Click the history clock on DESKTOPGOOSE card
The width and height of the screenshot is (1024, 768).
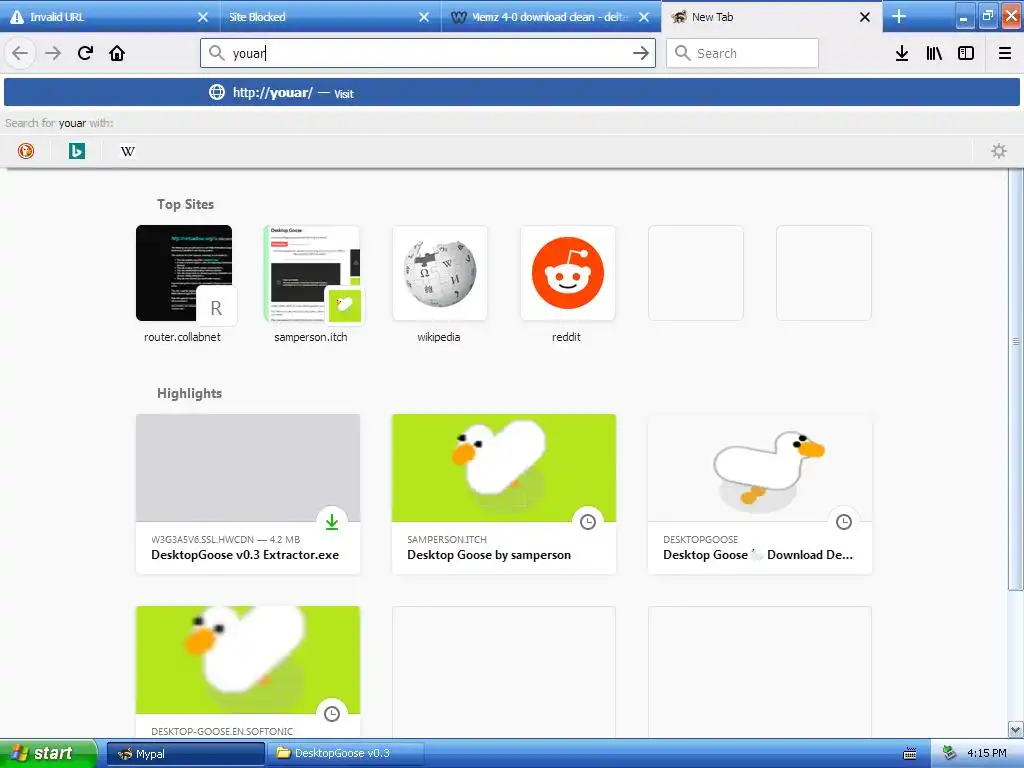tap(844, 522)
